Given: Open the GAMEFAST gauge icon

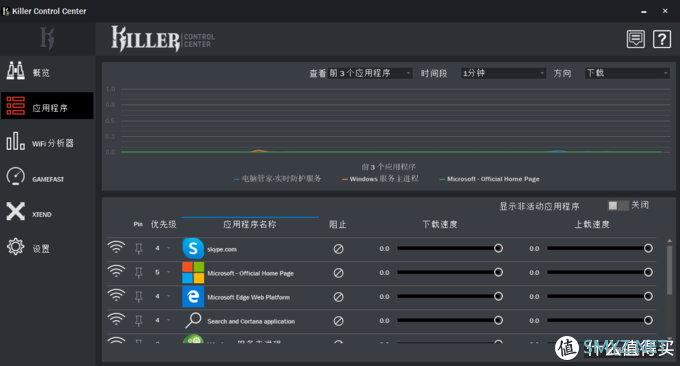Looking at the screenshot, I should (16, 176).
